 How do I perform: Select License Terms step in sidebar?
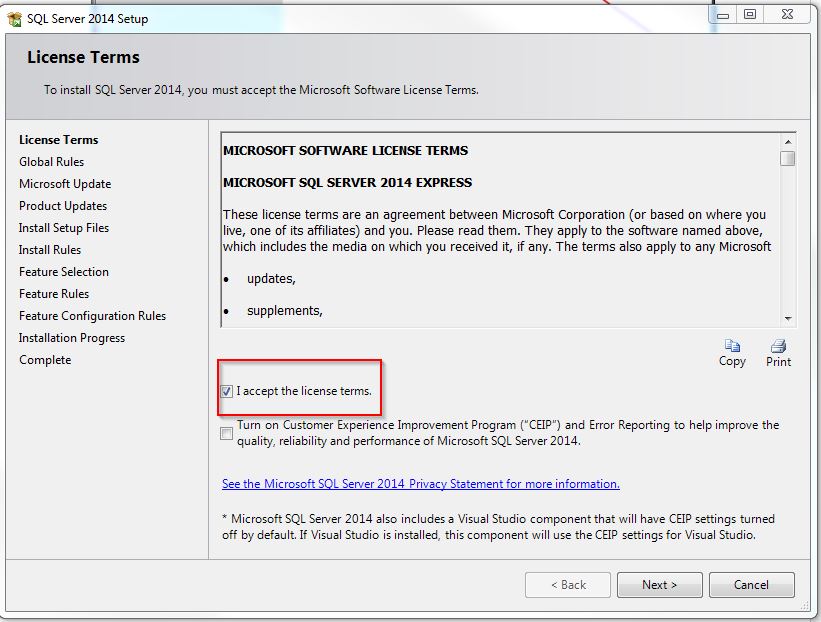[x=58, y=140]
